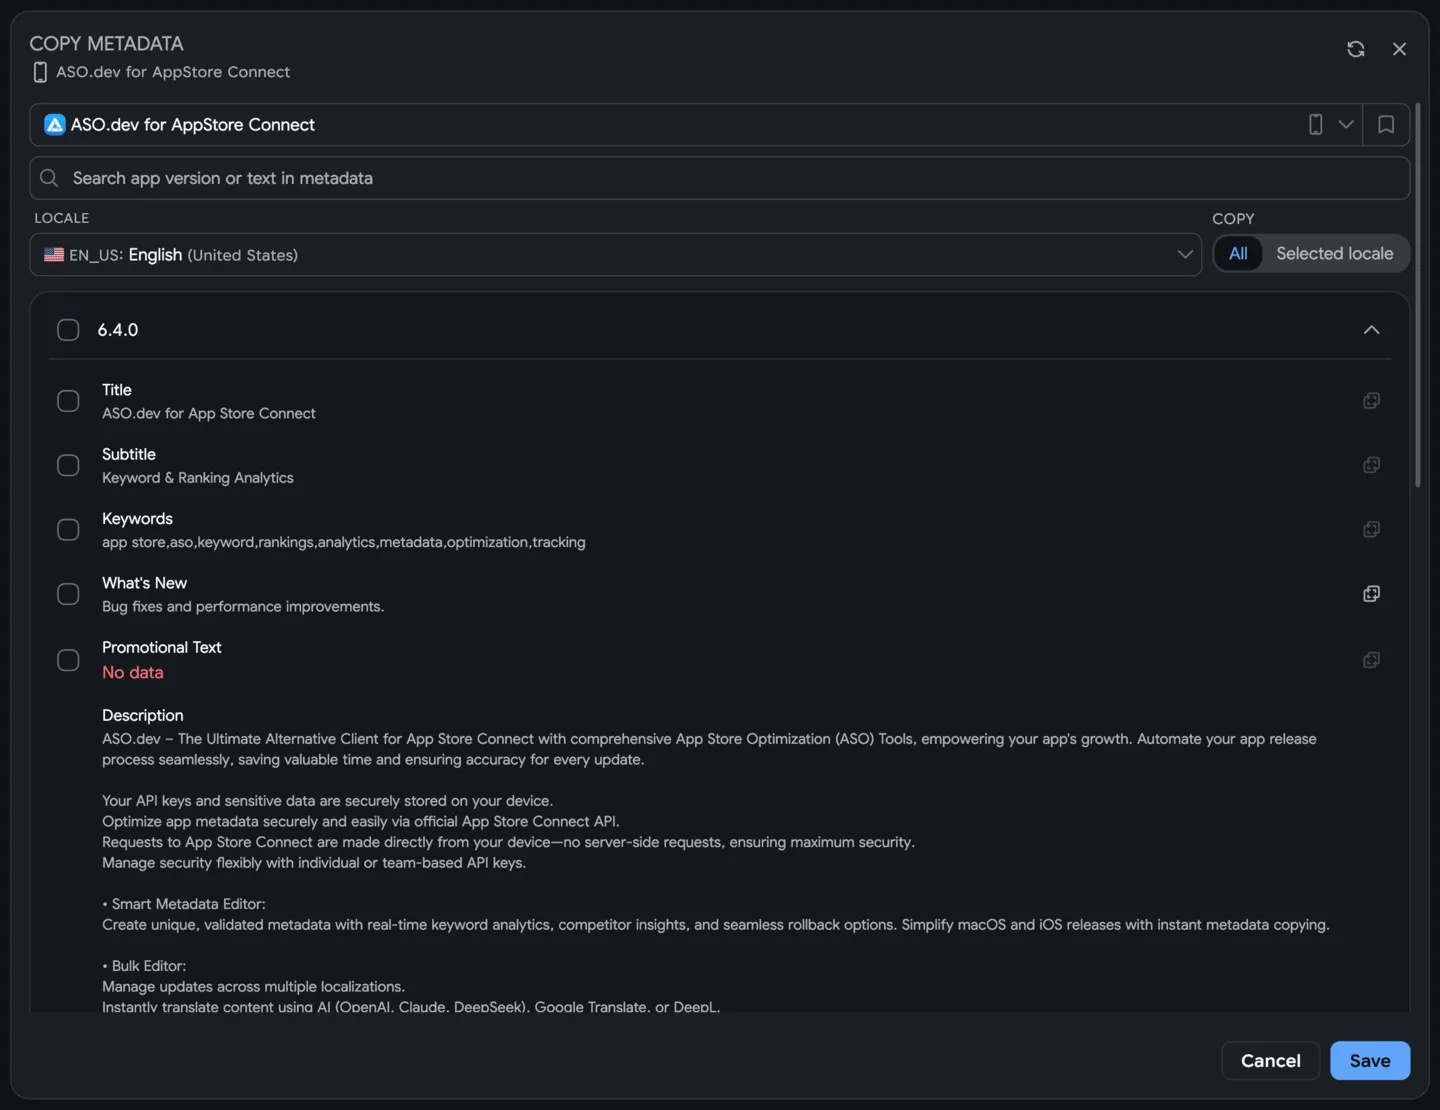Open the app selector dropdown arrow
This screenshot has width=1440, height=1110.
tap(1346, 125)
